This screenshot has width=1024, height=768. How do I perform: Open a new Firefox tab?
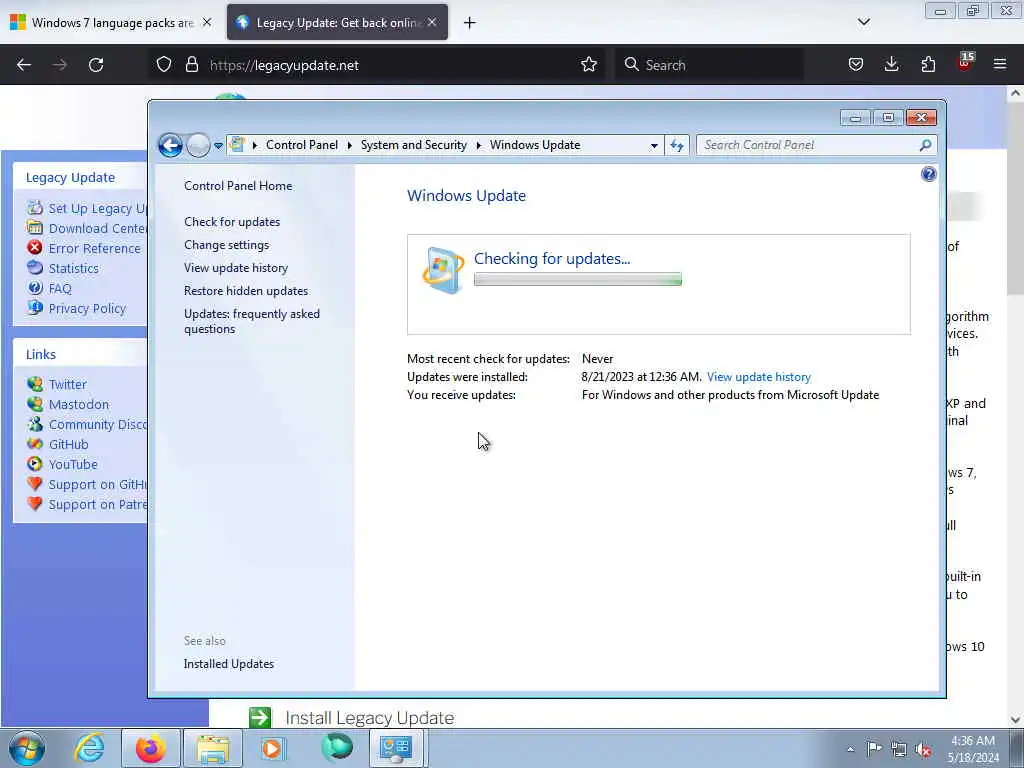[x=469, y=23]
